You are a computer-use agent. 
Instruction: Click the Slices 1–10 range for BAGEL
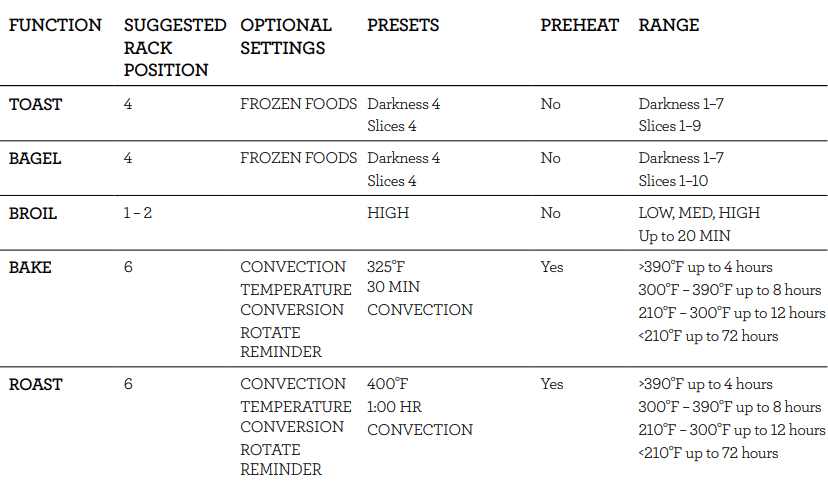click(678, 181)
